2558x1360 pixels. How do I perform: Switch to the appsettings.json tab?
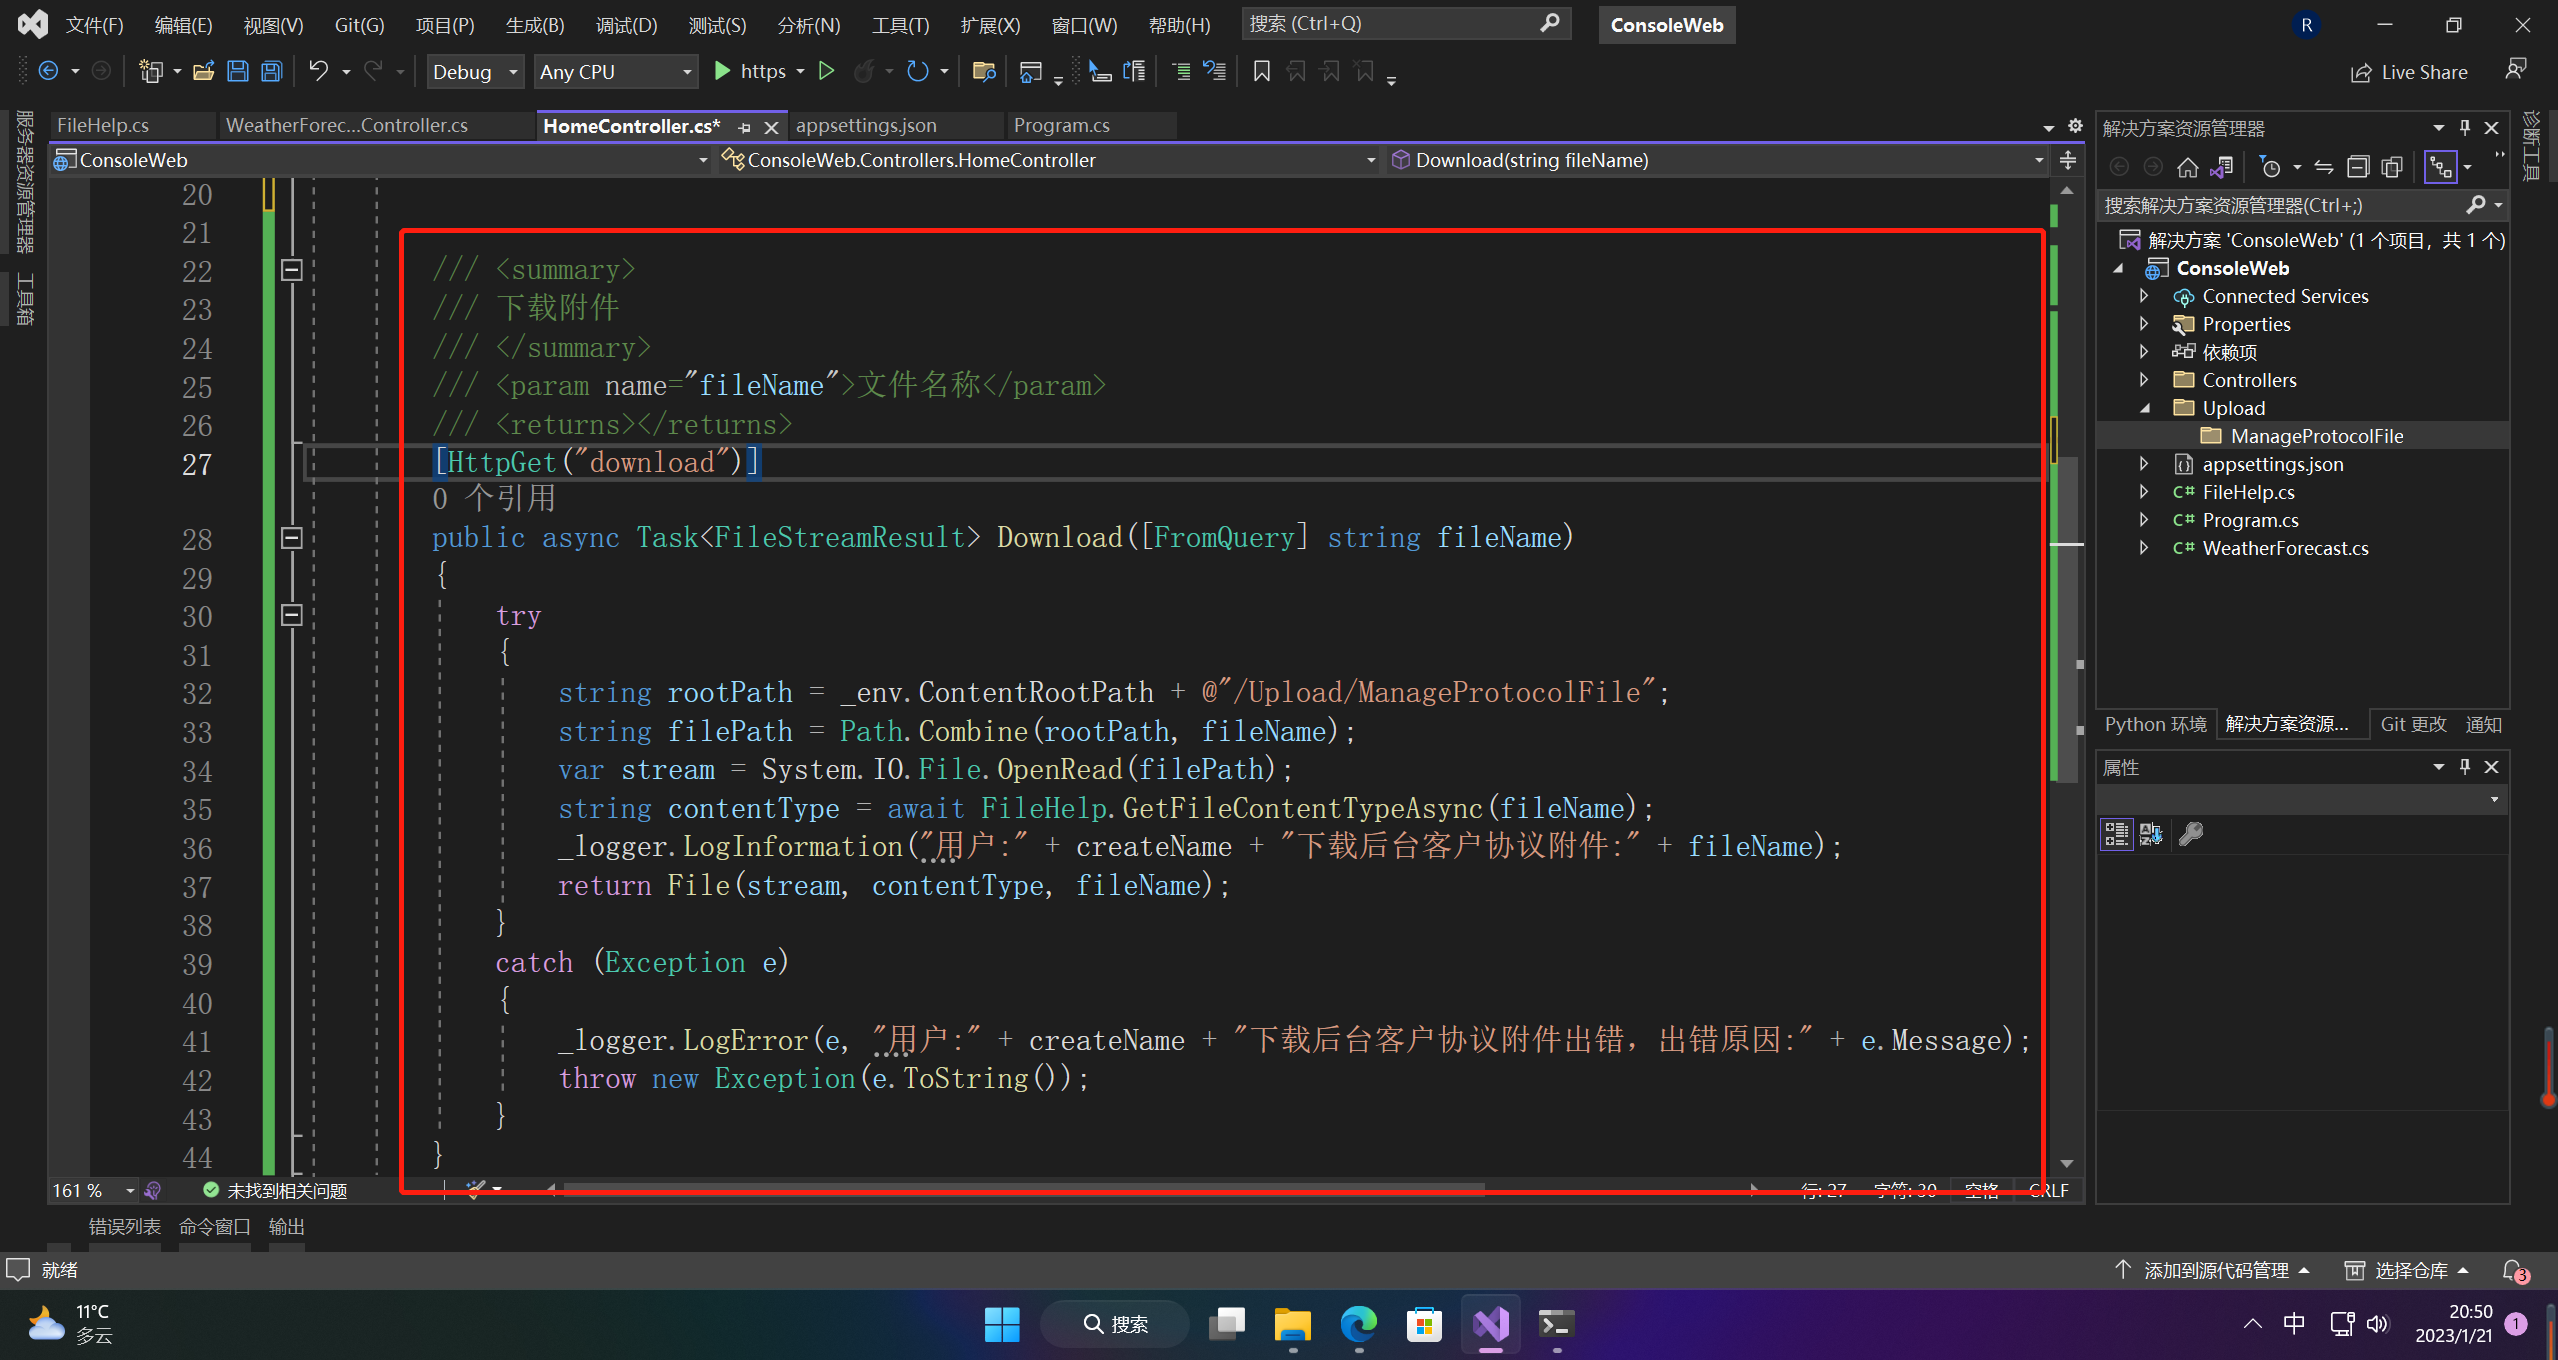(x=866, y=126)
